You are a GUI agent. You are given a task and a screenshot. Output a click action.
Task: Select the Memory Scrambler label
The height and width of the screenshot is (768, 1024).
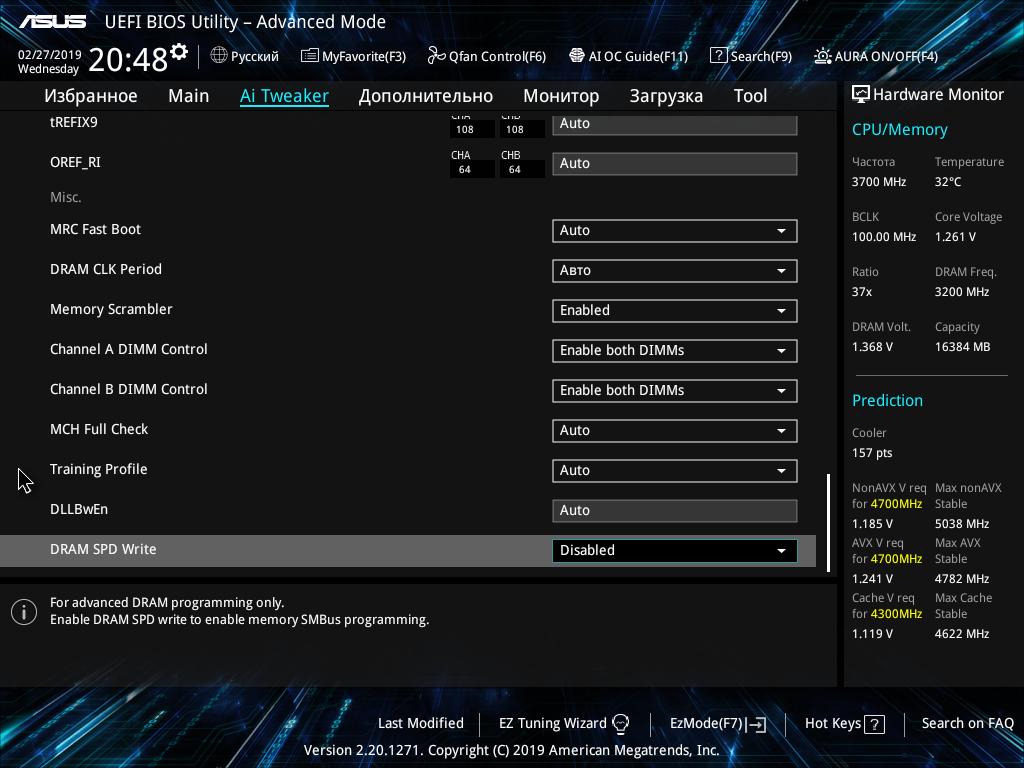[x=111, y=310]
